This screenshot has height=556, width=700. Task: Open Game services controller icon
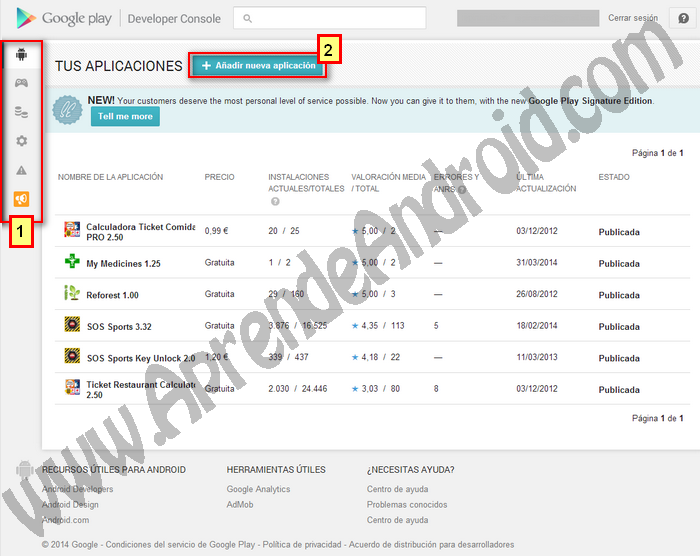click(21, 83)
